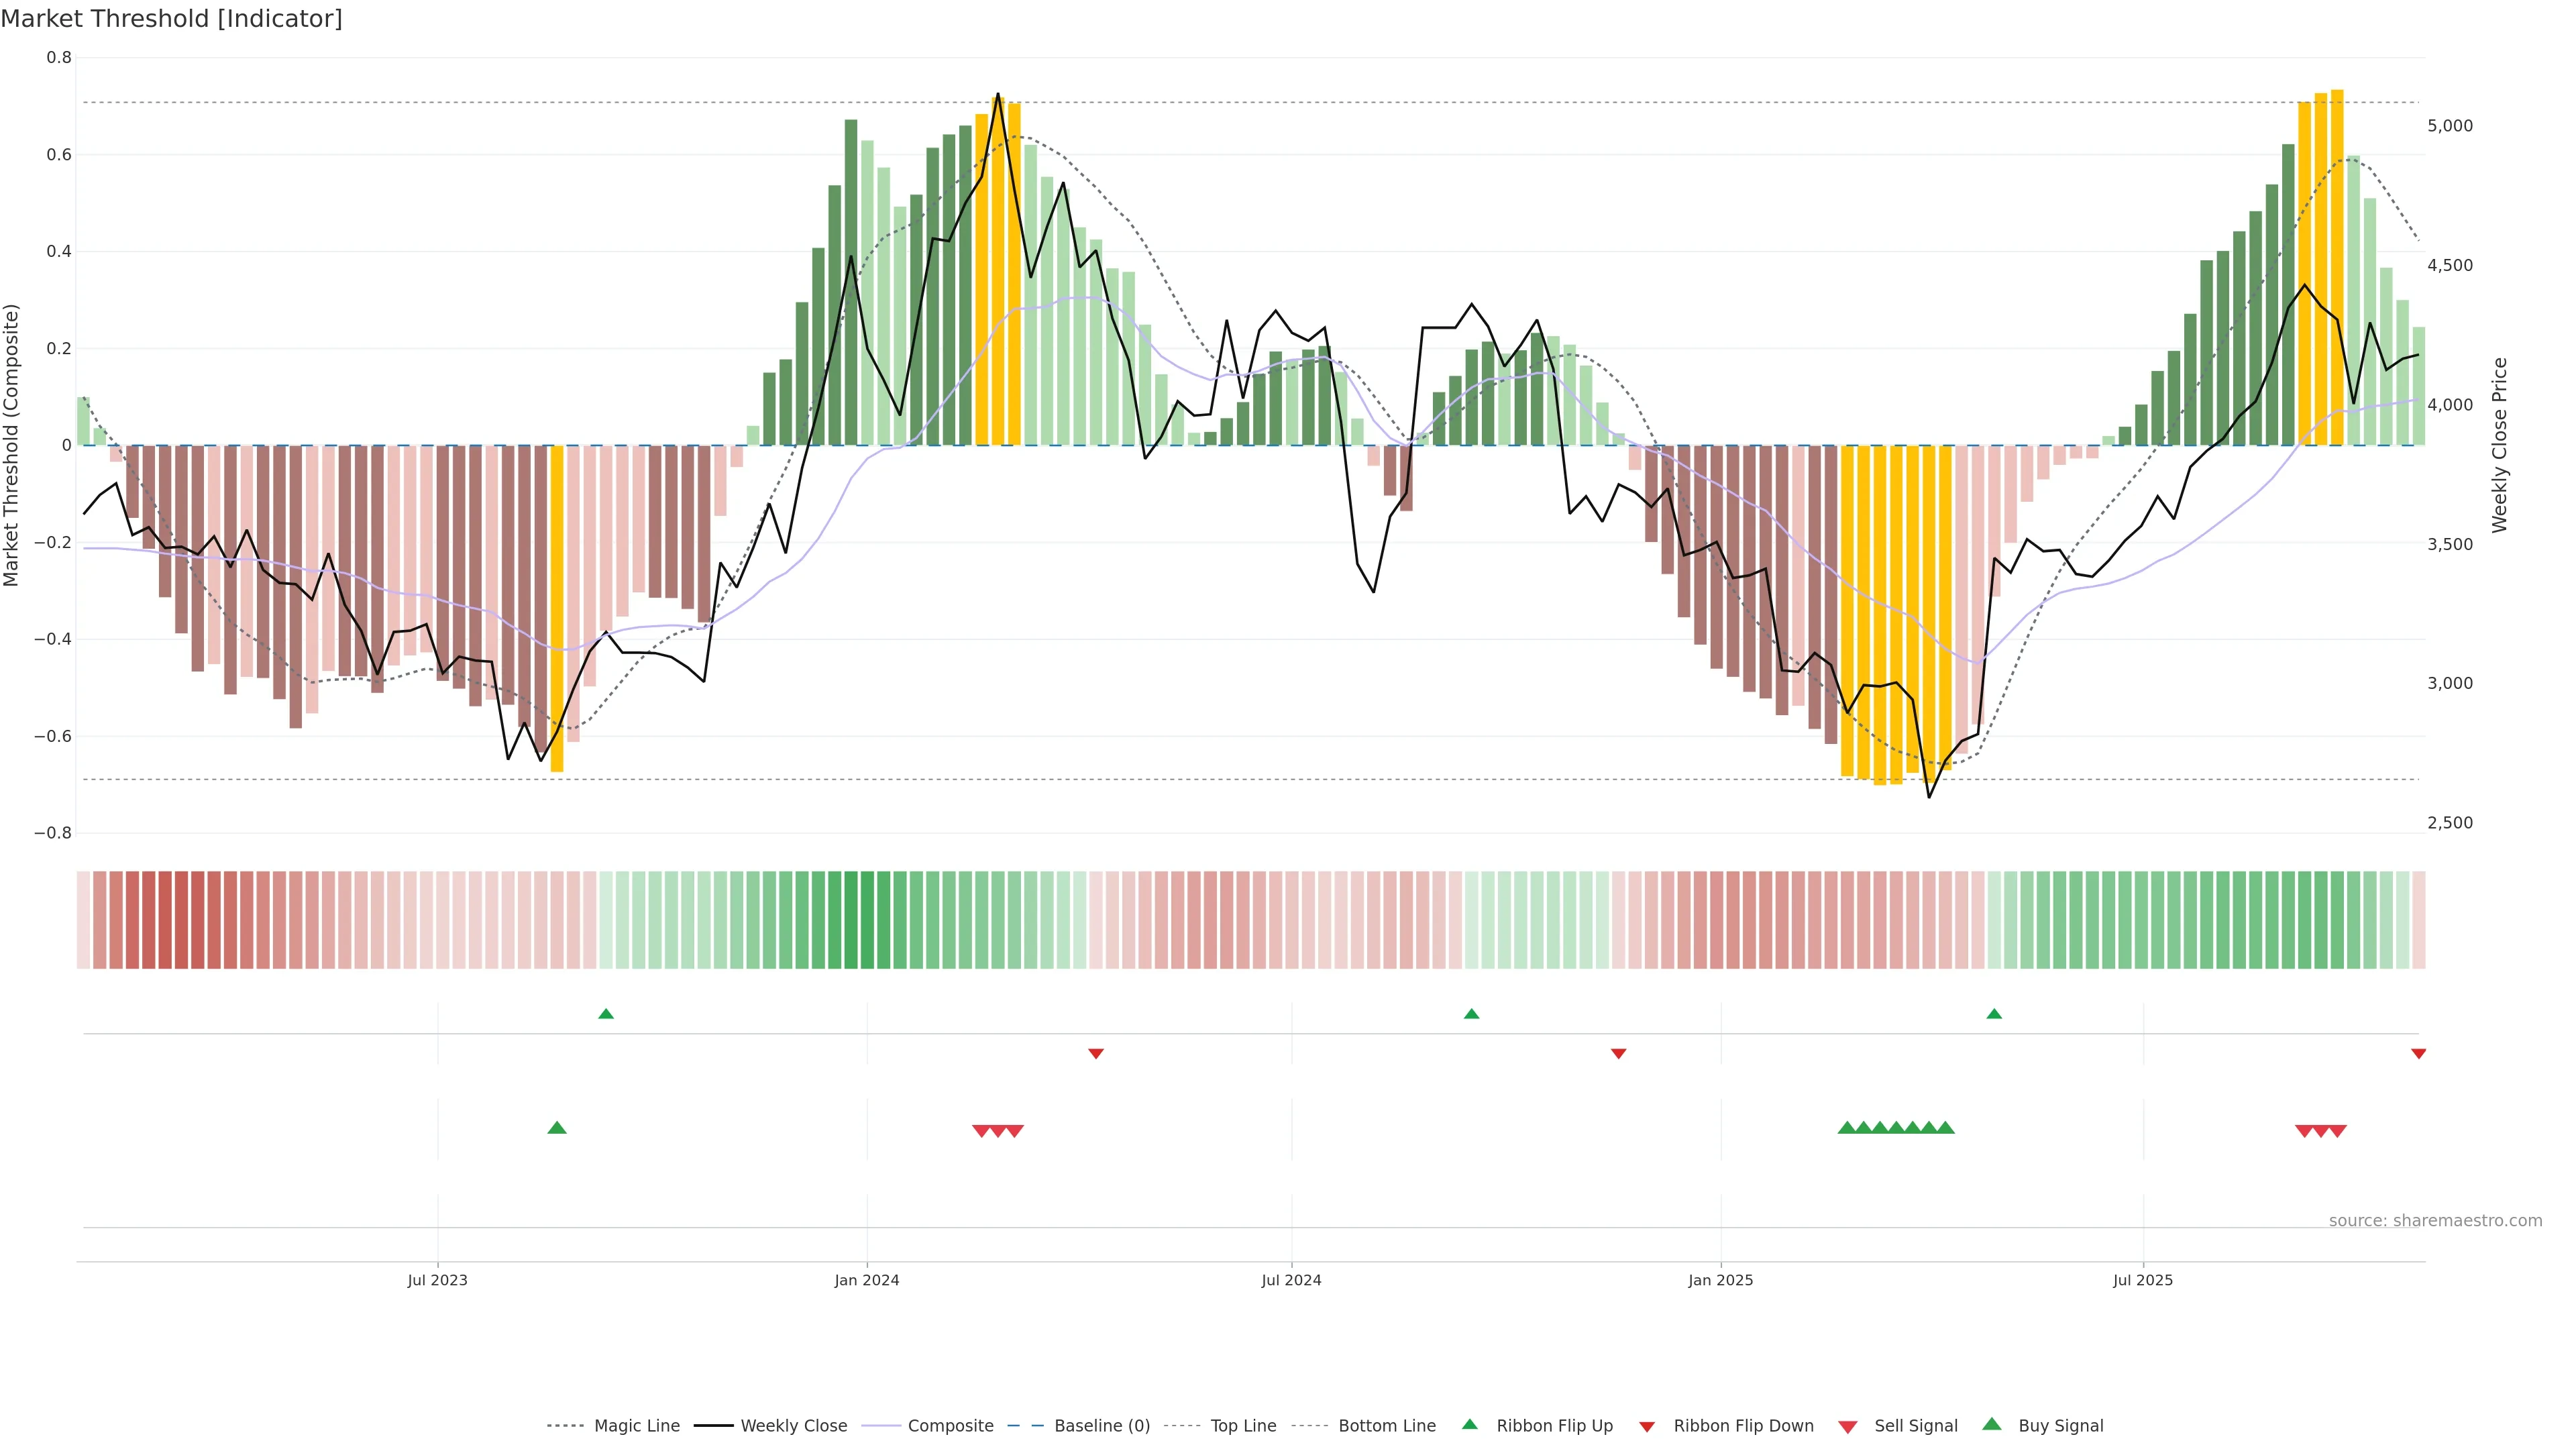Viewport: 2576px width, 1449px height.
Task: Click last Sell Signal triangle in 2025 cluster
Action: [x=2338, y=1131]
